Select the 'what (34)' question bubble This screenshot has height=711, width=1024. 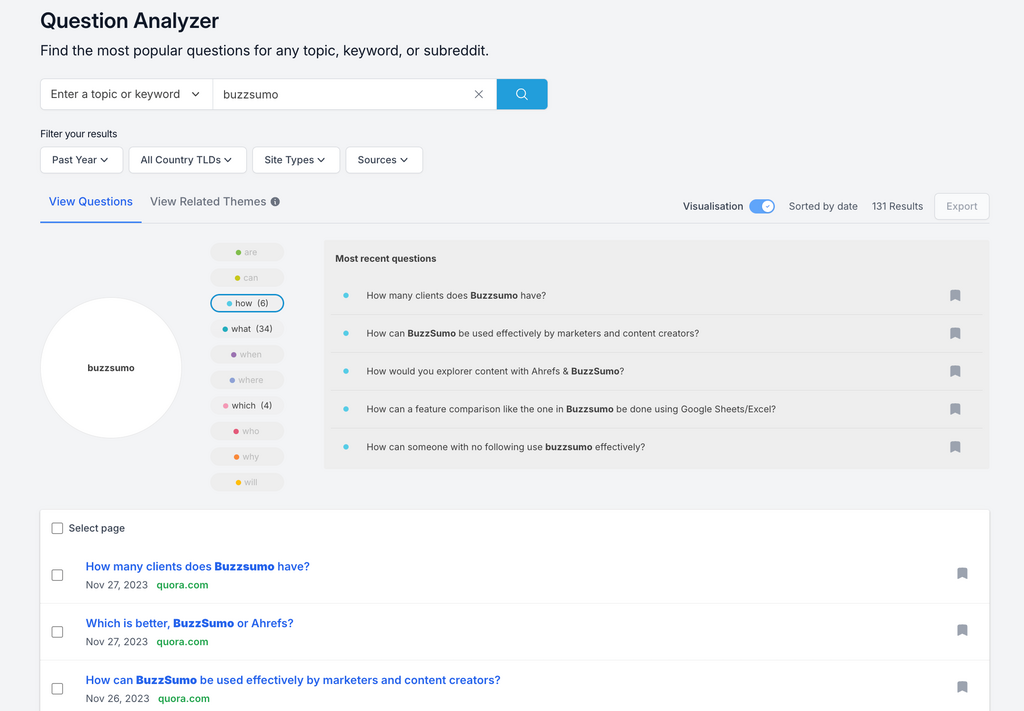point(247,329)
